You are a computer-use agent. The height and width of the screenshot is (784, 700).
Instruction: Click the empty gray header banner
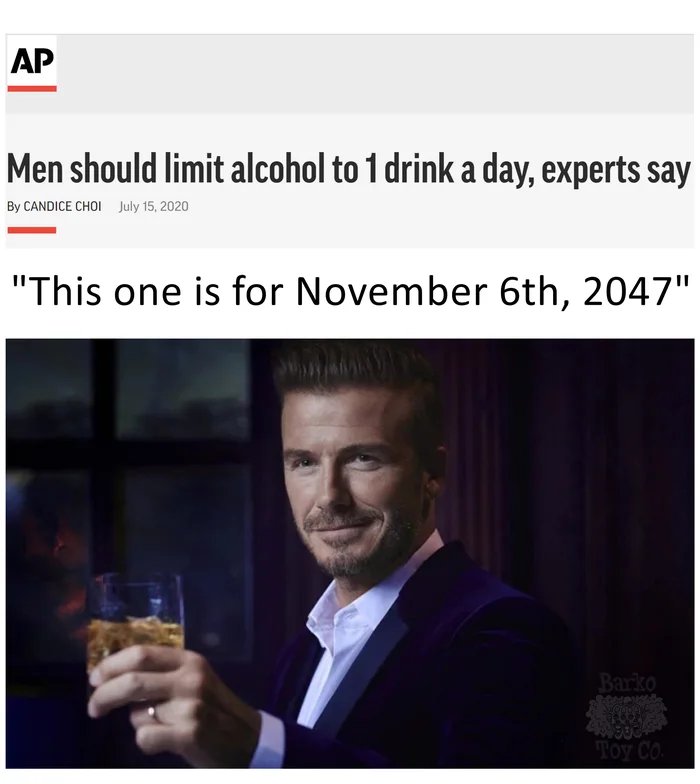375,74
